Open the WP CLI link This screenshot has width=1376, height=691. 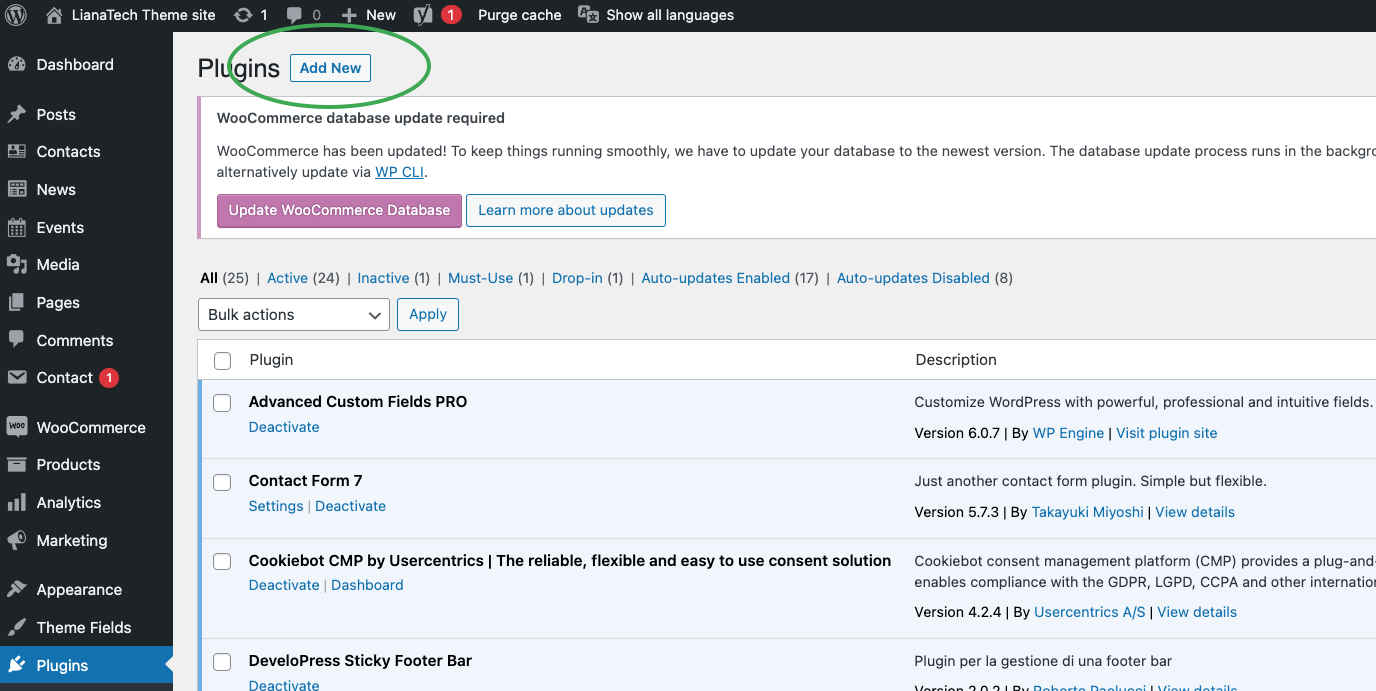pos(400,172)
